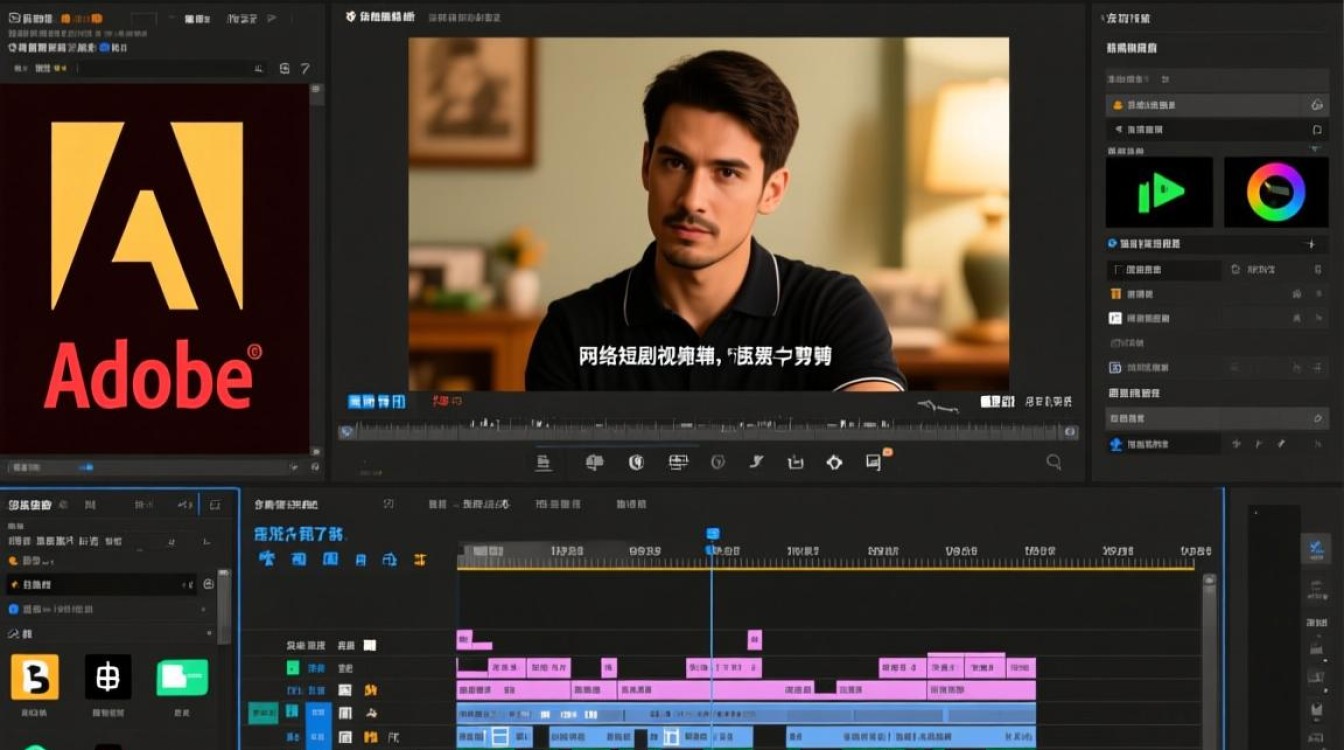Select the highlighted orange-icon row in project panel
1344x750 pixels.
tap(100, 584)
